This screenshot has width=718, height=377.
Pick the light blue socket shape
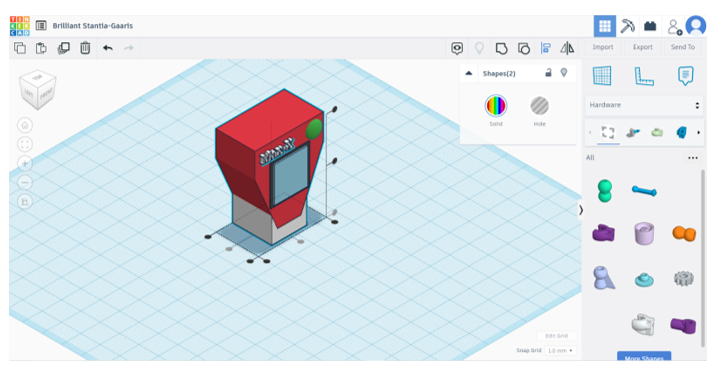pyautogui.click(x=604, y=278)
